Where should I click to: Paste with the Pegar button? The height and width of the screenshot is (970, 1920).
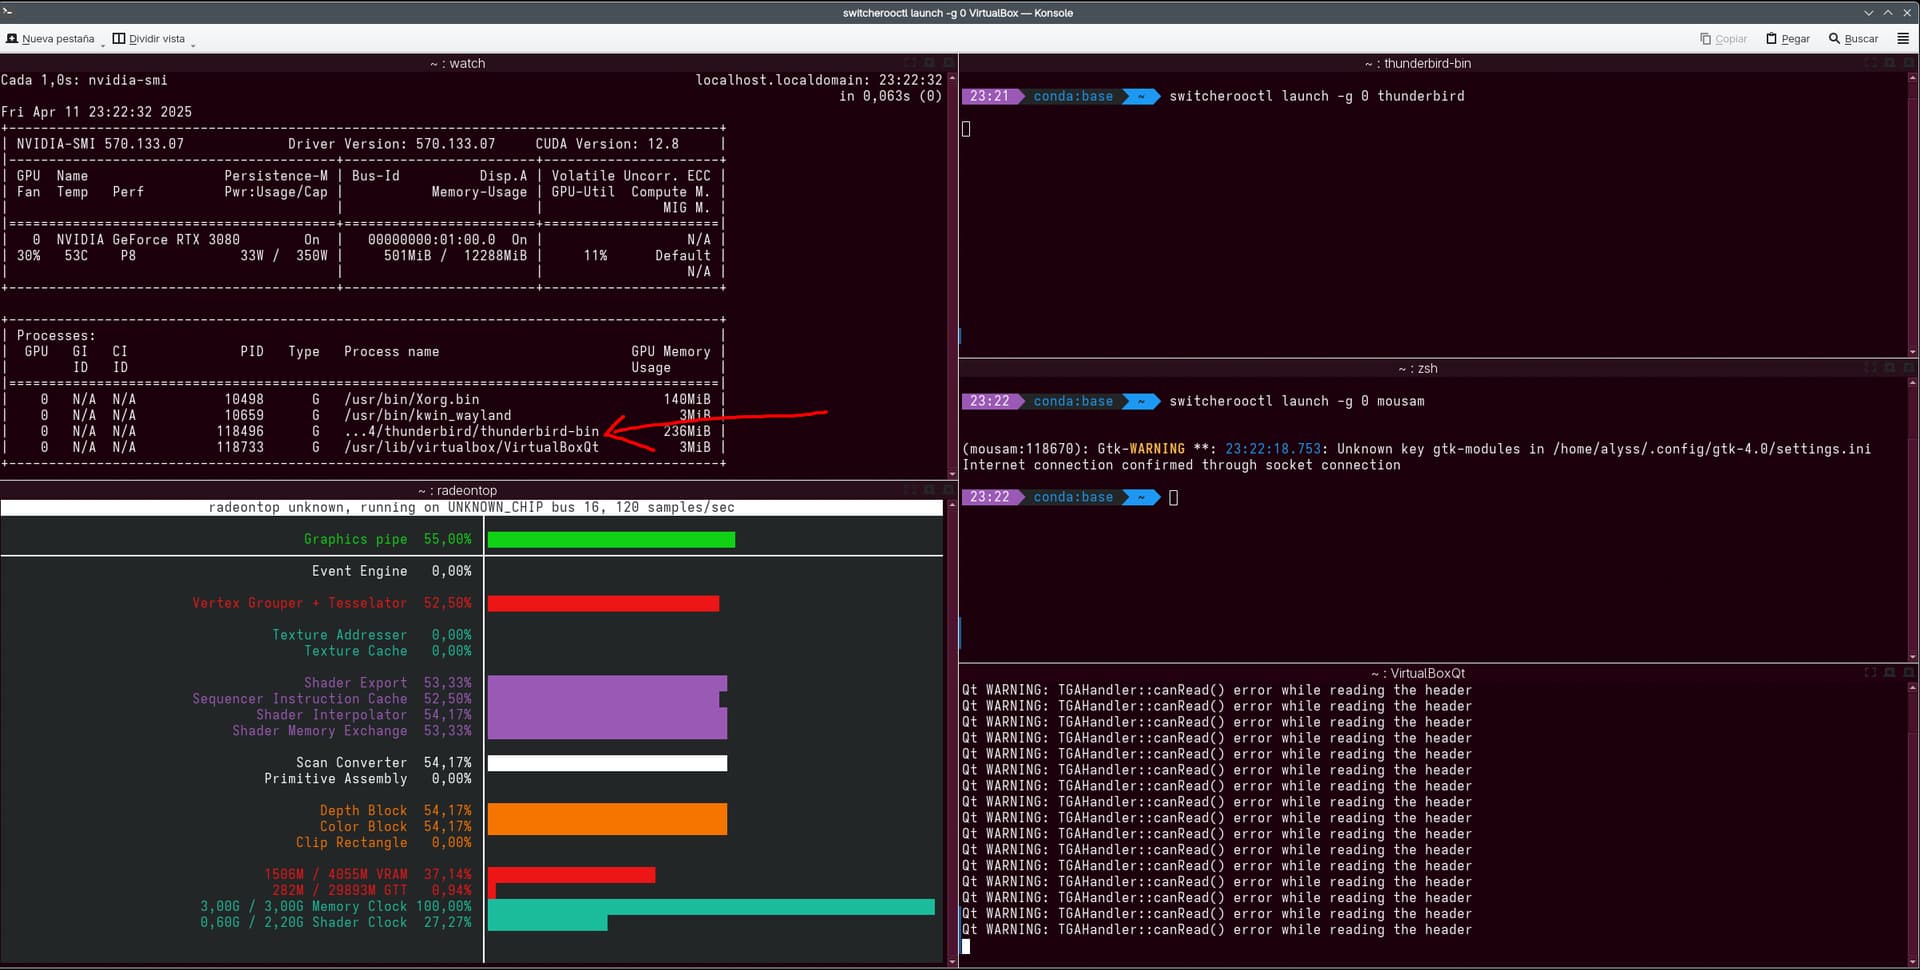(1788, 39)
